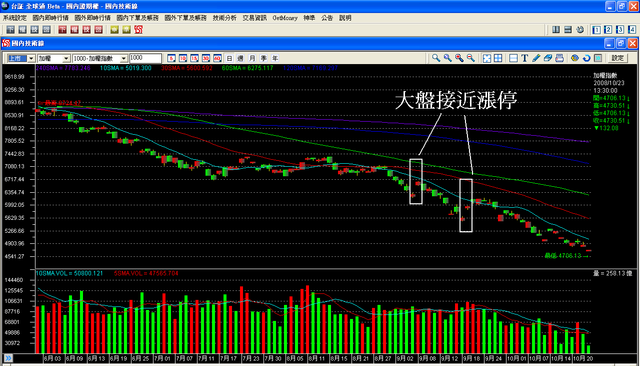Click the symbol code input showing 1000
640x366 pixels.
145,58
